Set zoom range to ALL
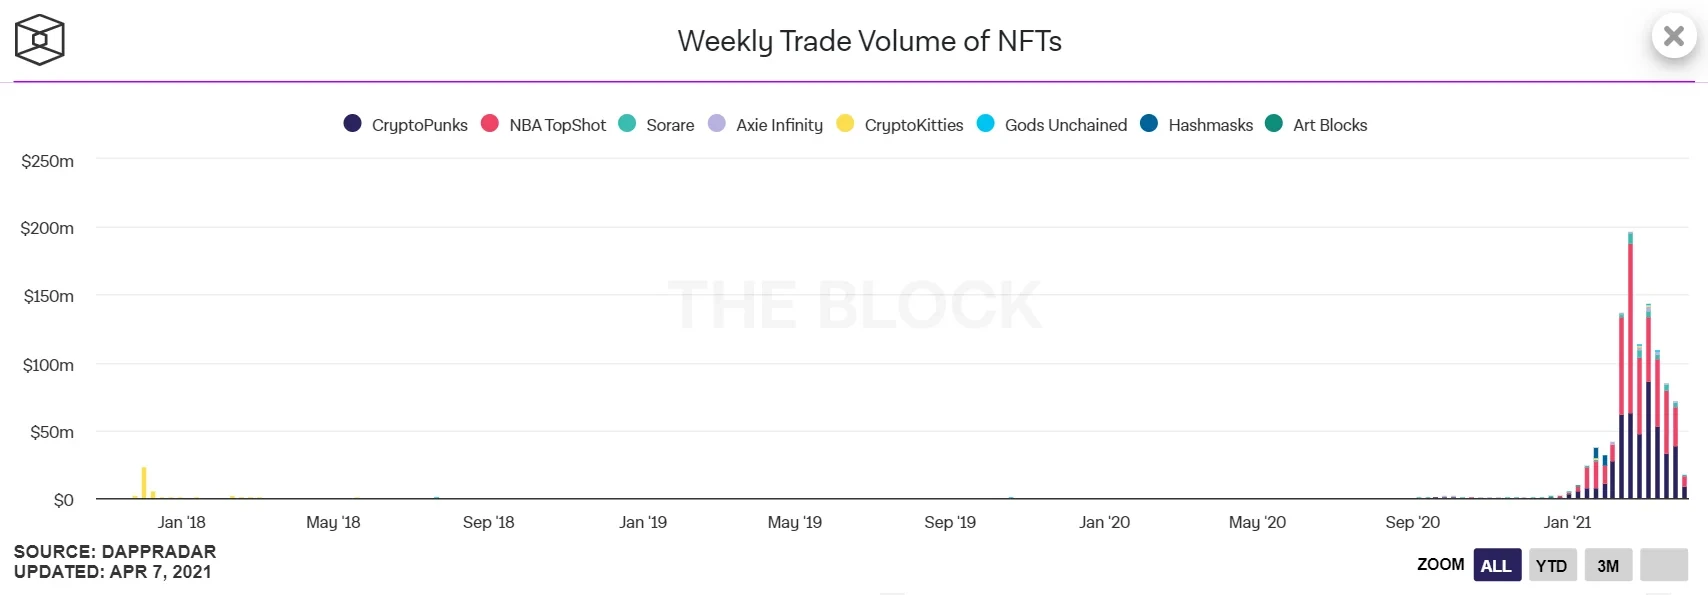The height and width of the screenshot is (595, 1708). (1497, 565)
